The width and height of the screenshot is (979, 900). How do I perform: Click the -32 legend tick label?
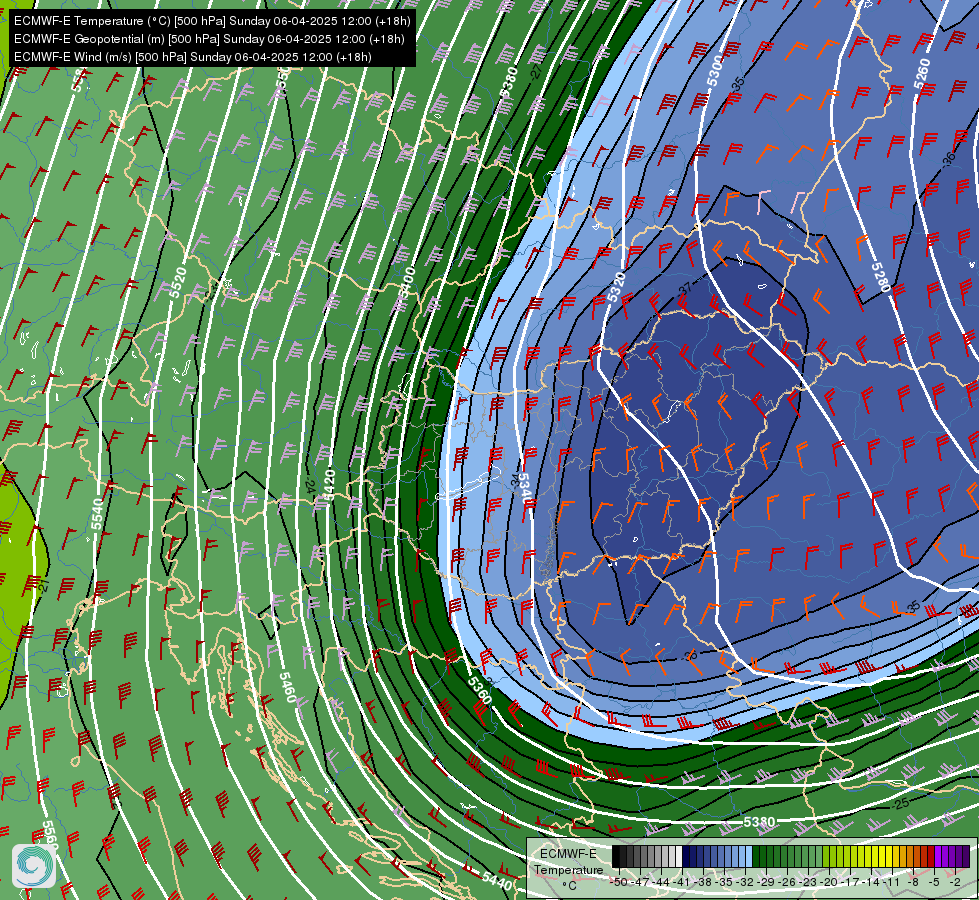pyautogui.click(x=746, y=882)
